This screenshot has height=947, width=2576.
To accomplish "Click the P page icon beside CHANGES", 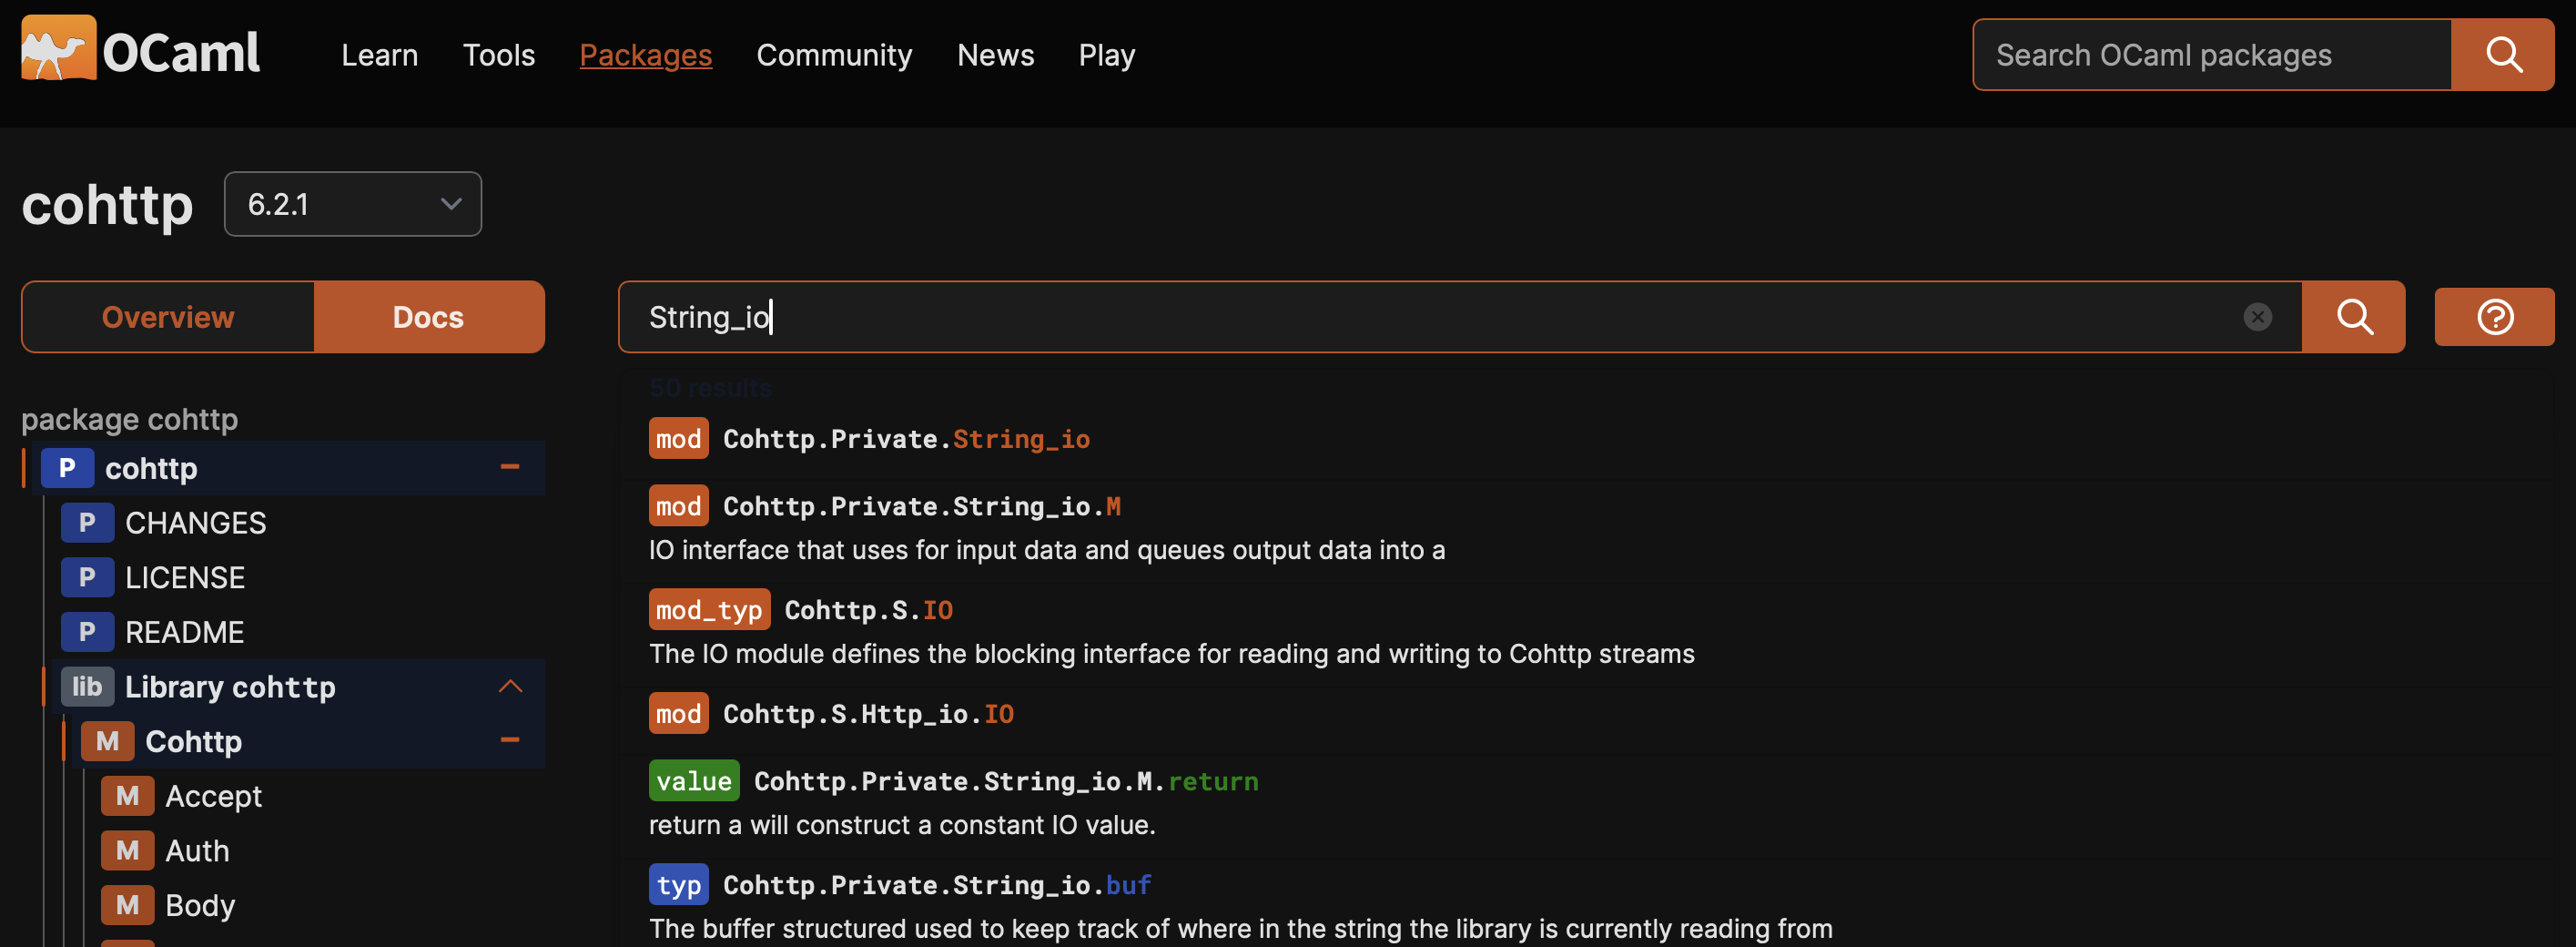I will pos(88,522).
